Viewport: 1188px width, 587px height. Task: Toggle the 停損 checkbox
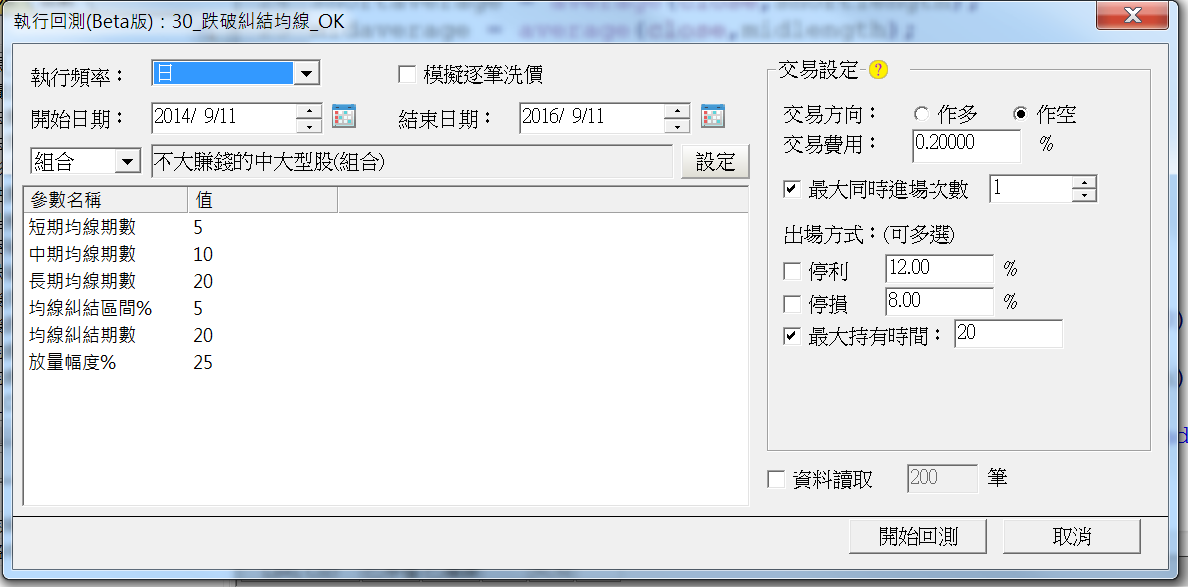tap(792, 304)
